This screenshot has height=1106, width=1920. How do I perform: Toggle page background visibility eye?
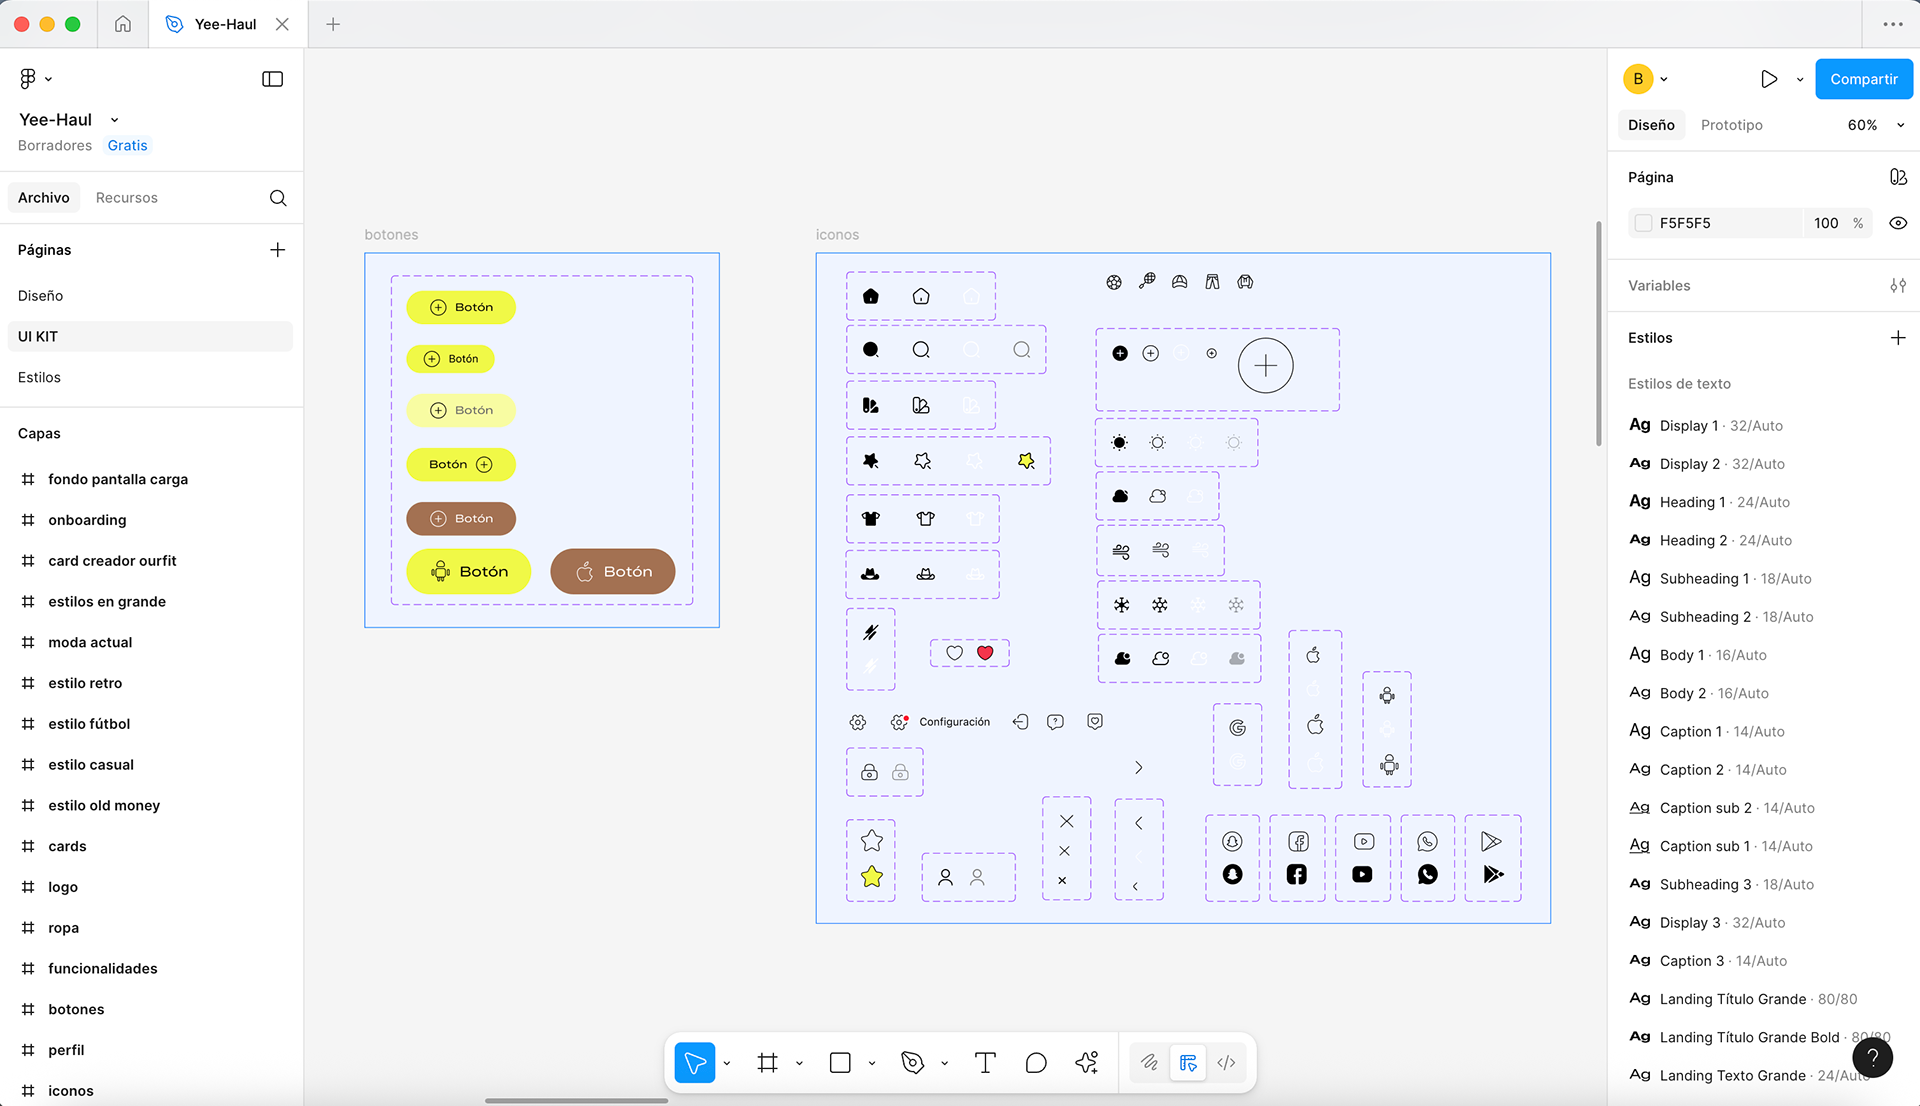tap(1898, 223)
